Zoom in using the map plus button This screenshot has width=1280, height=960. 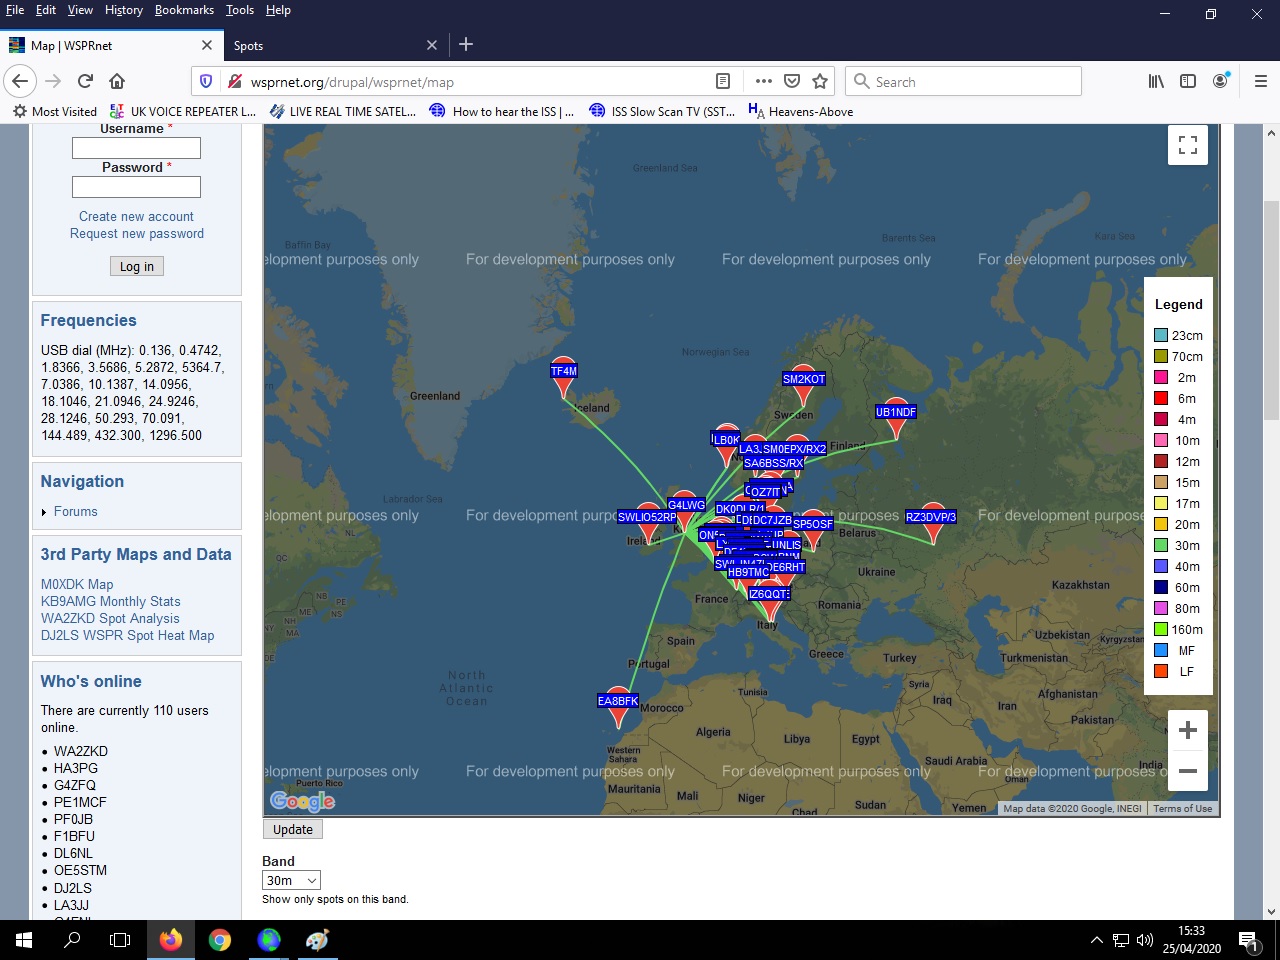(x=1187, y=730)
